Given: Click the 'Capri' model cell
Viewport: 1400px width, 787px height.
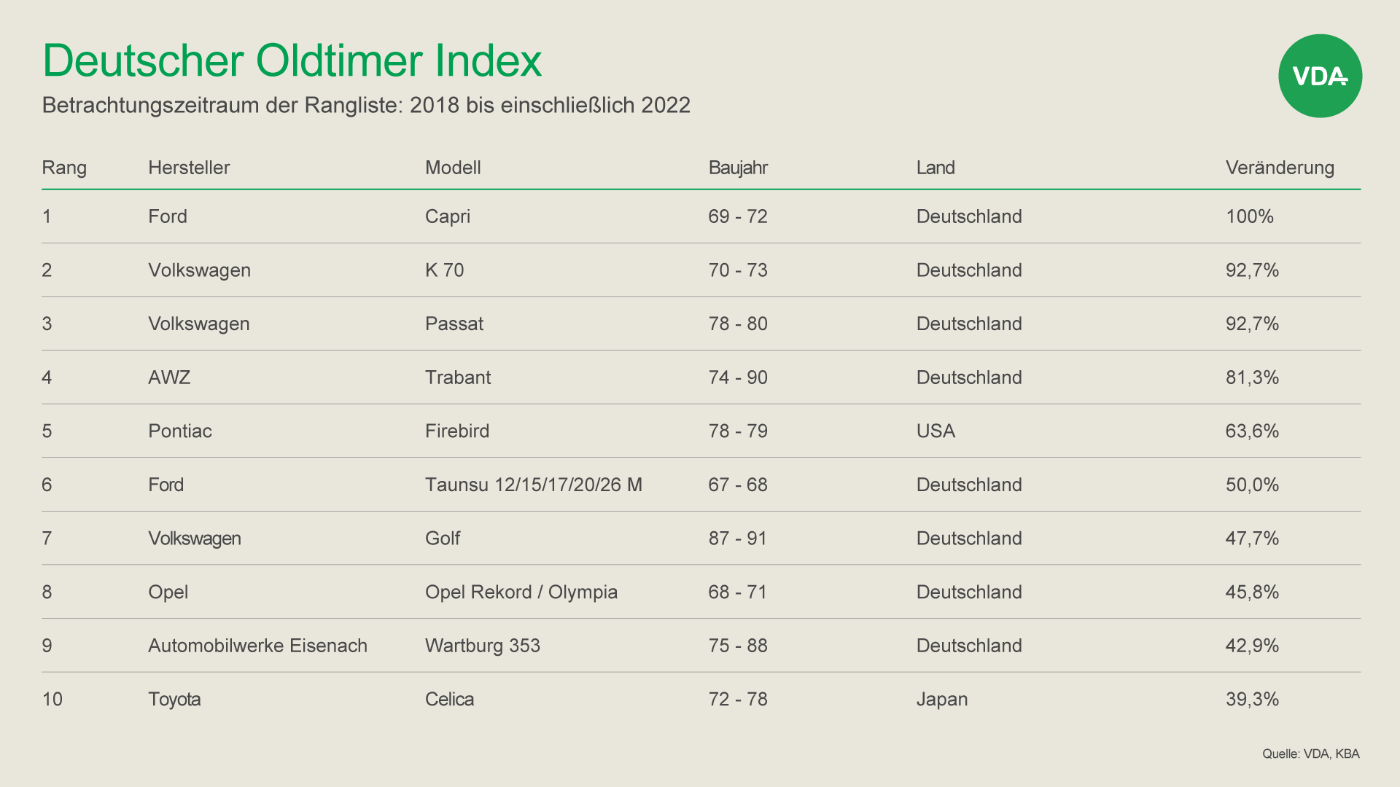Looking at the screenshot, I should (447, 217).
